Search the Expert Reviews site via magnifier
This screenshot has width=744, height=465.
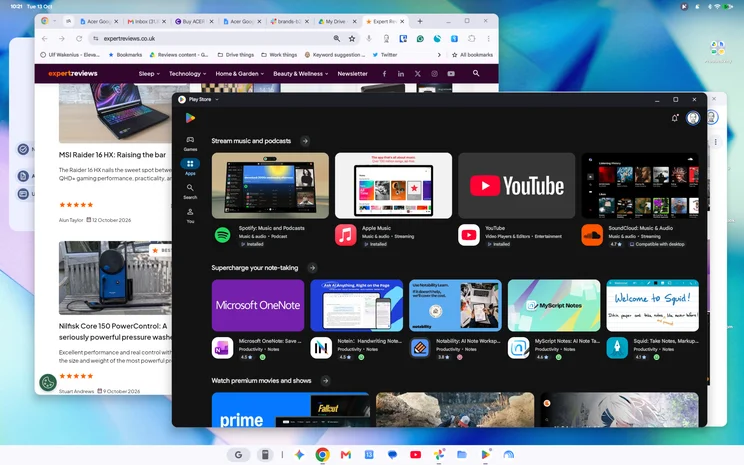point(476,73)
